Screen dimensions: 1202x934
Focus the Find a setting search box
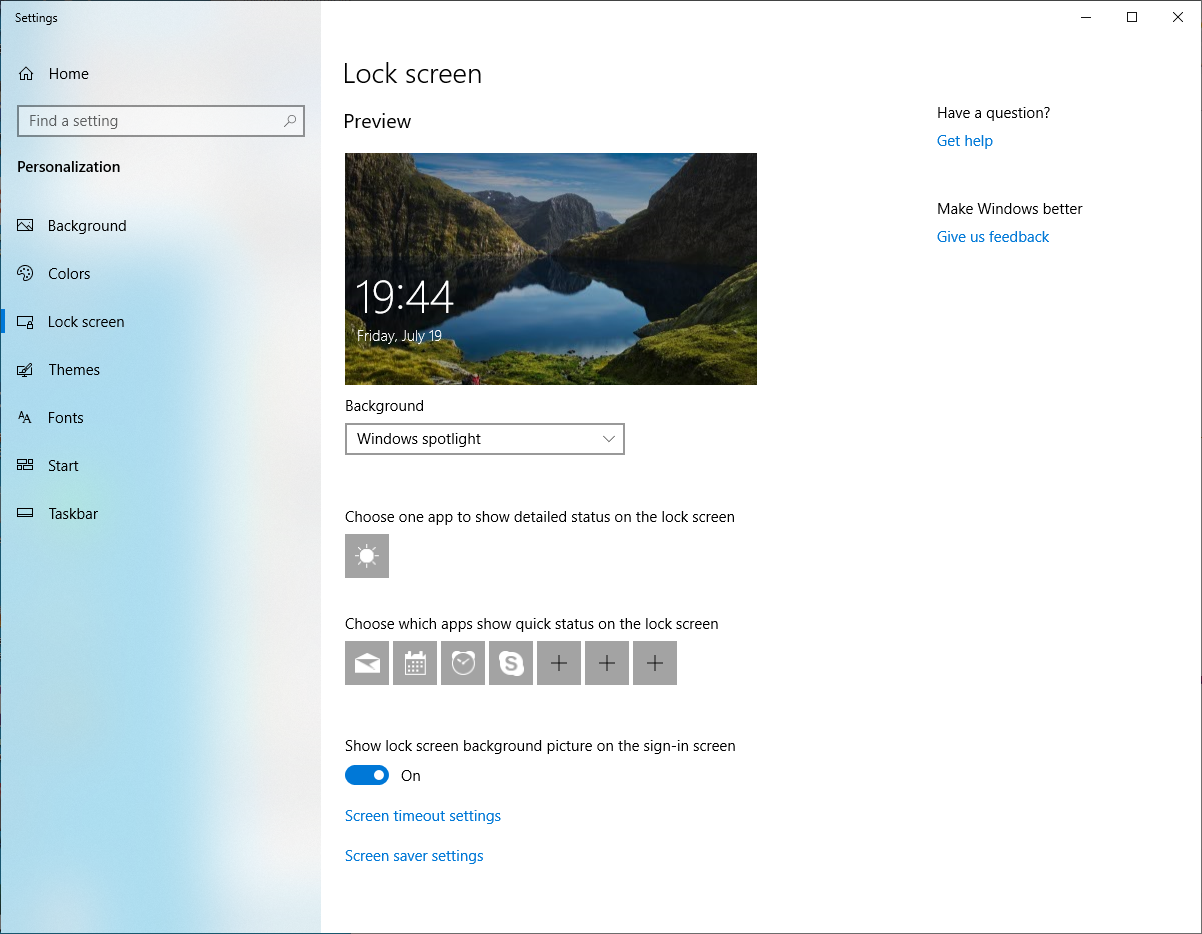pyautogui.click(x=161, y=121)
